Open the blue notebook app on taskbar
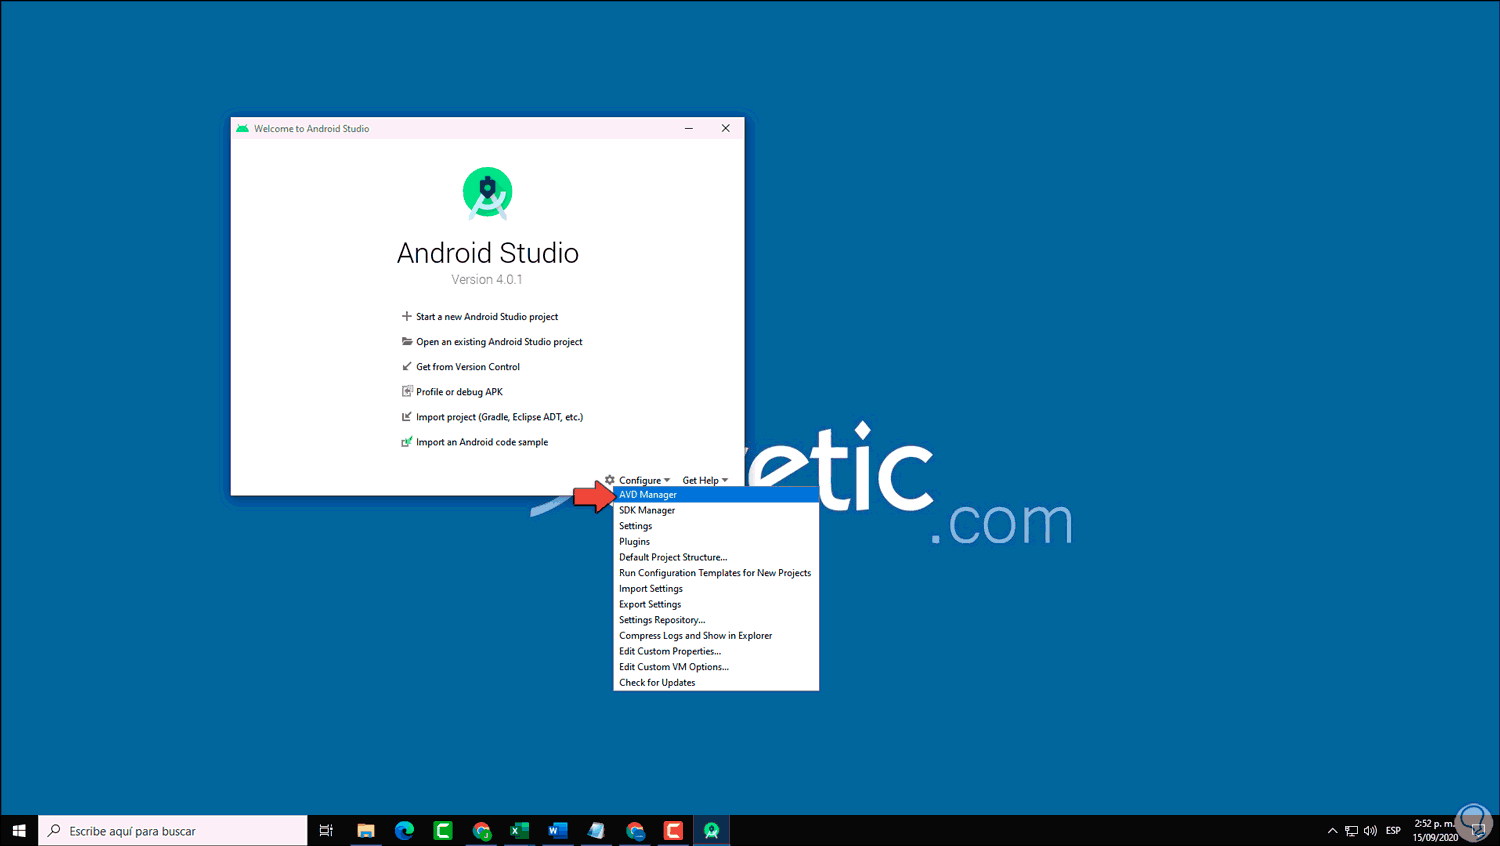1500x846 pixels. (597, 831)
